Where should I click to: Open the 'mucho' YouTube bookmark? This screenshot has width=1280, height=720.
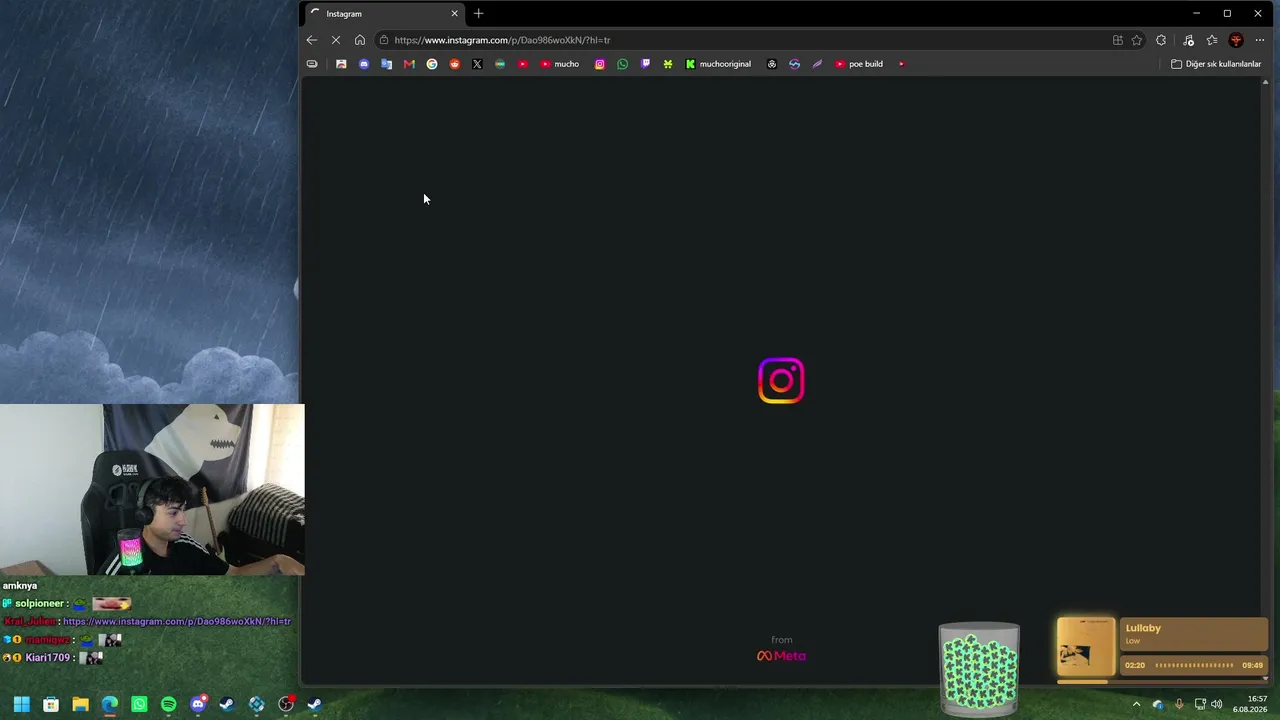560,64
